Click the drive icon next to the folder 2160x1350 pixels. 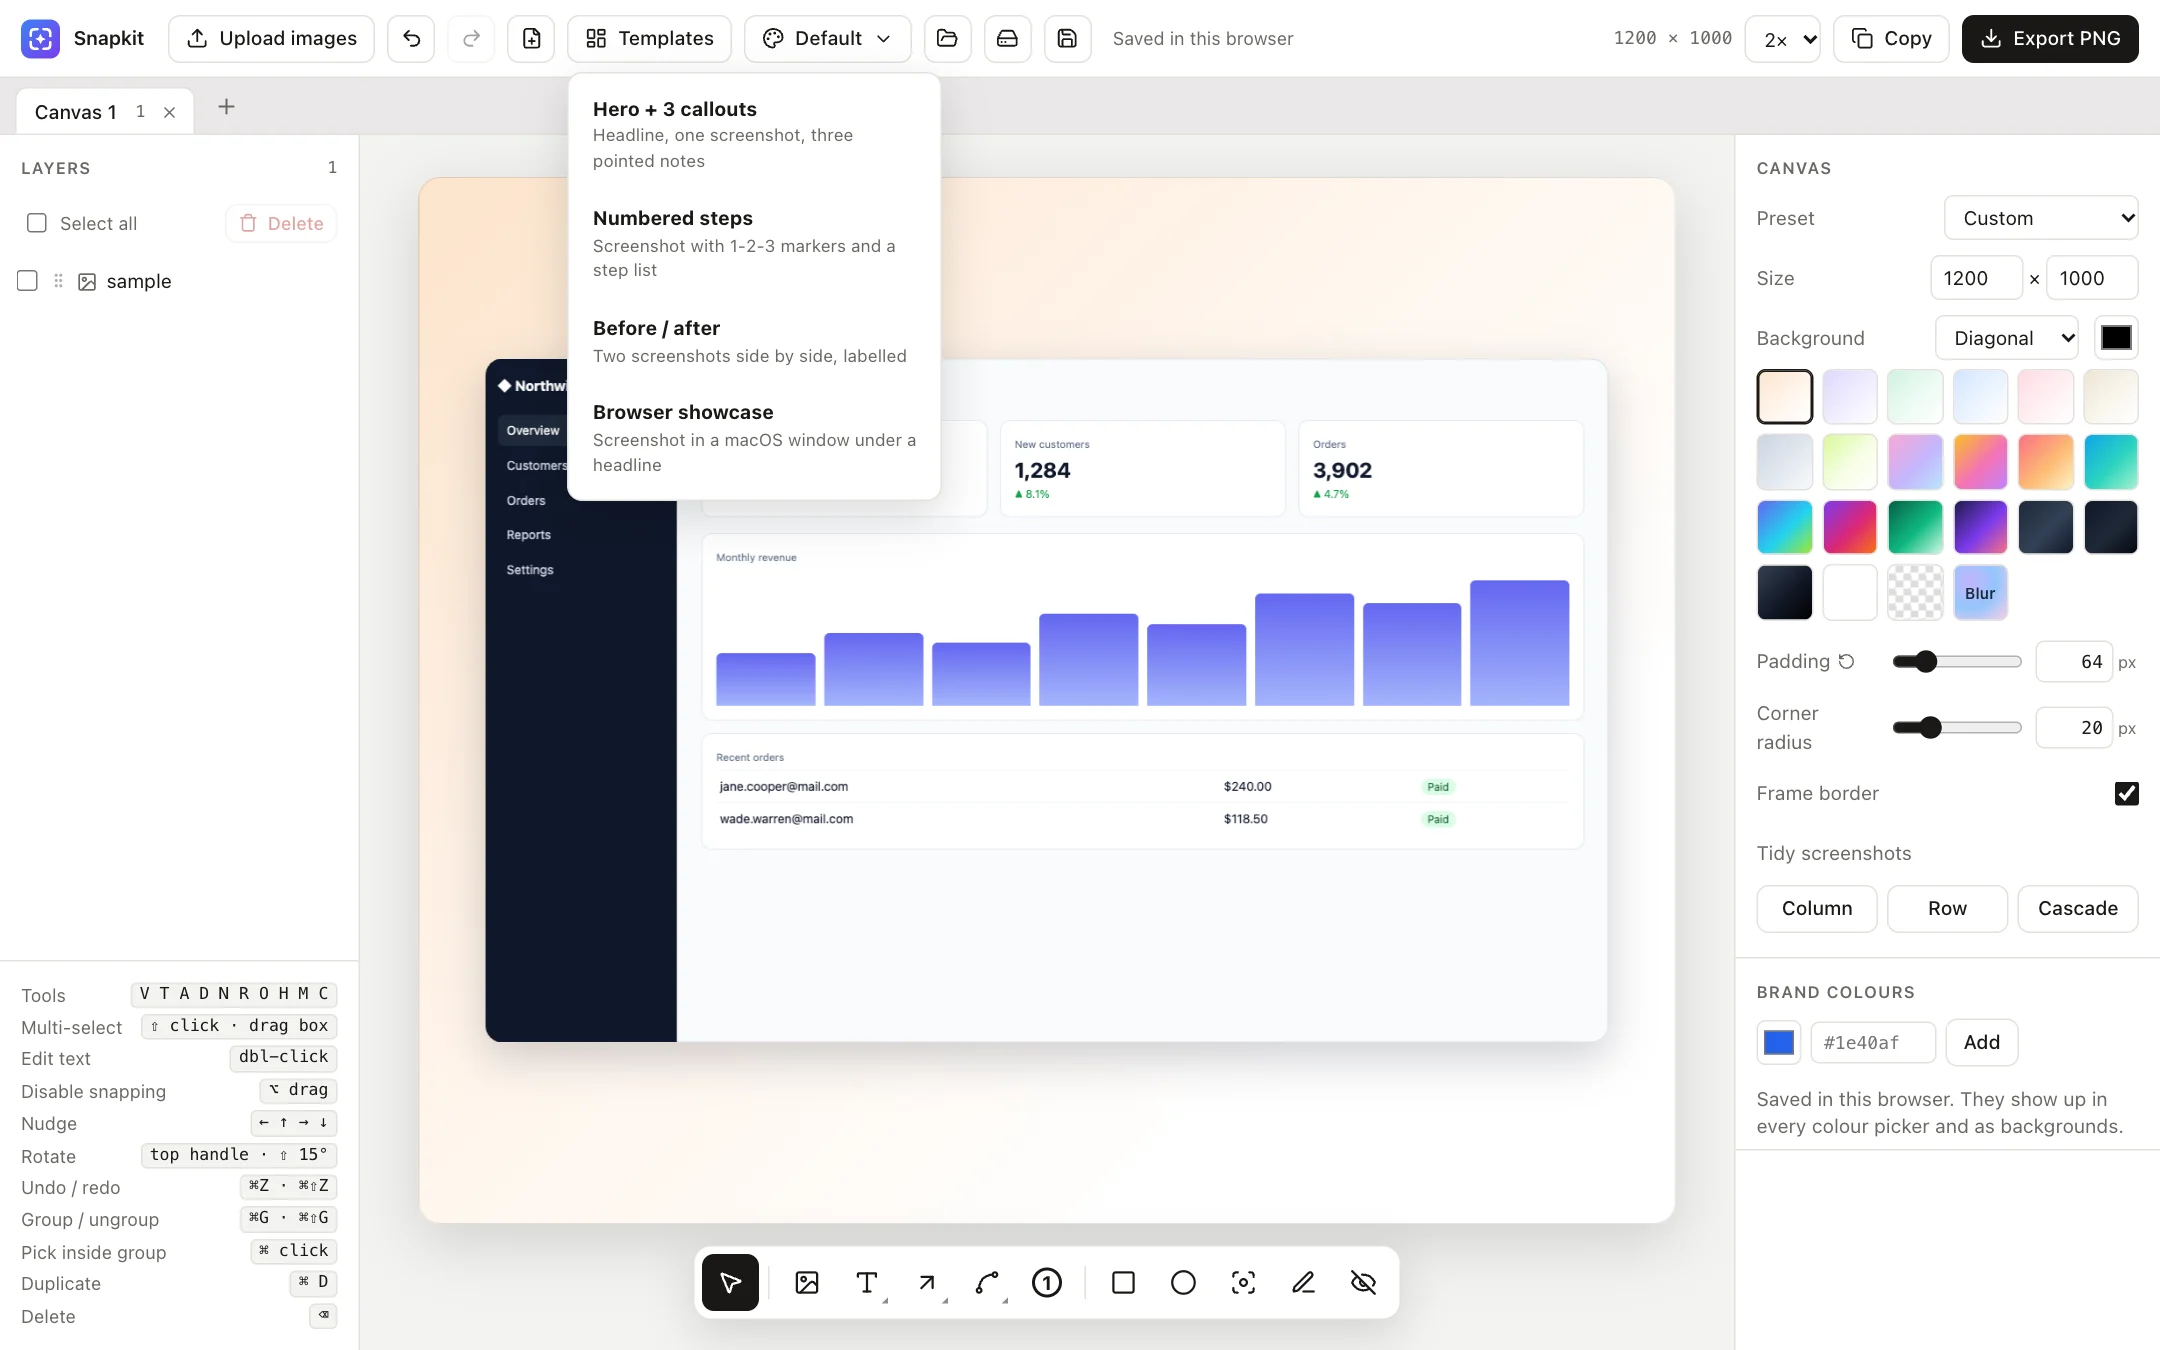1007,38
